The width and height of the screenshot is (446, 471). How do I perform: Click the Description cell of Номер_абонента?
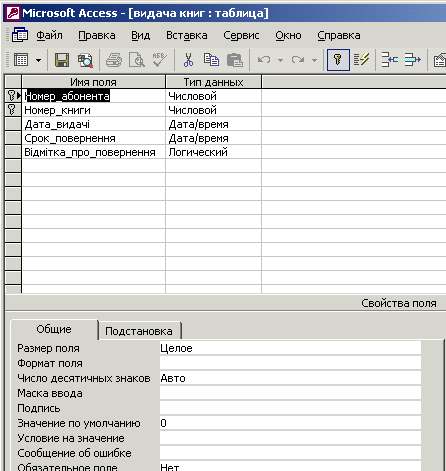pos(354,96)
